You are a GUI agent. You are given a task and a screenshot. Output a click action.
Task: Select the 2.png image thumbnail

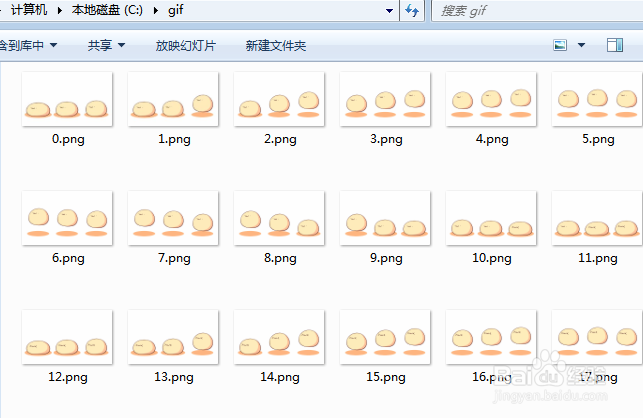point(279,99)
